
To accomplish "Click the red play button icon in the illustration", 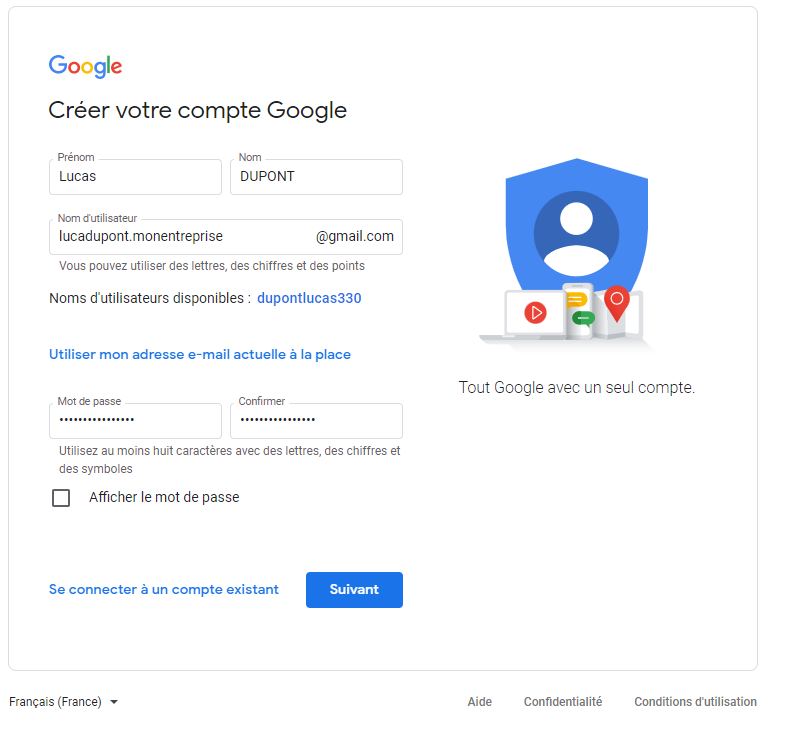I will pyautogui.click(x=537, y=312).
